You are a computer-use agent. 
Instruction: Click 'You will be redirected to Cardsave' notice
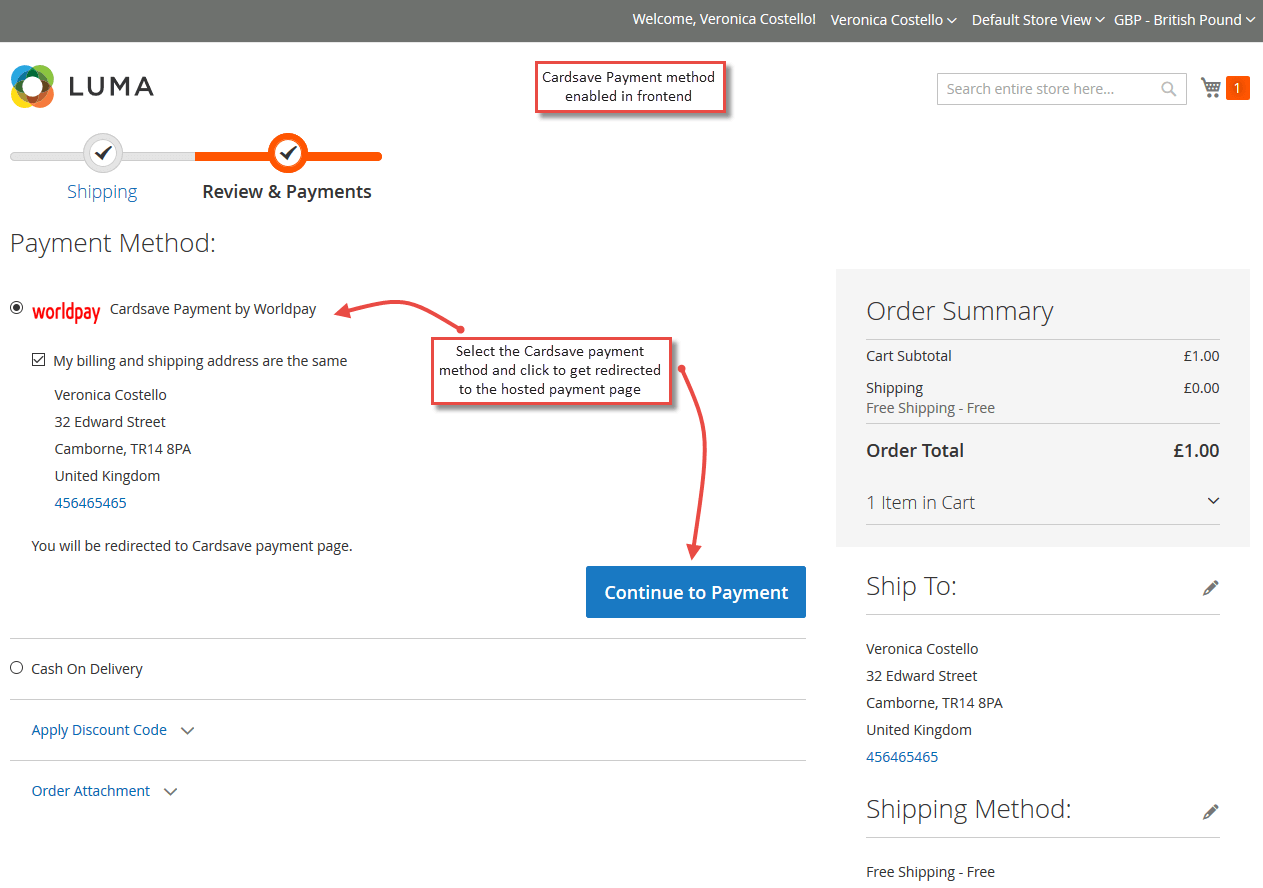[x=192, y=546]
